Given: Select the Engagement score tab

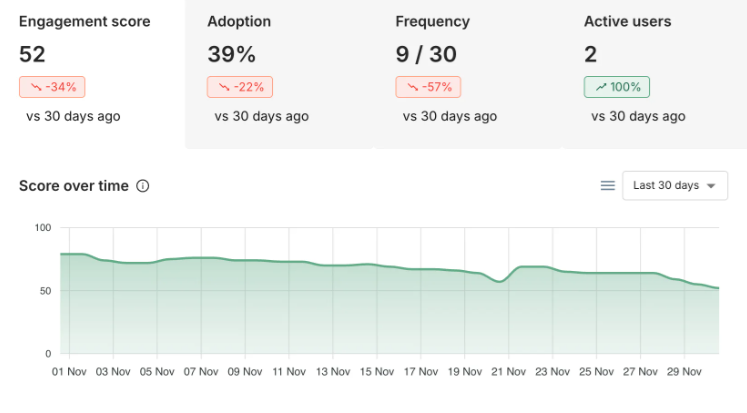Looking at the screenshot, I should [x=85, y=21].
